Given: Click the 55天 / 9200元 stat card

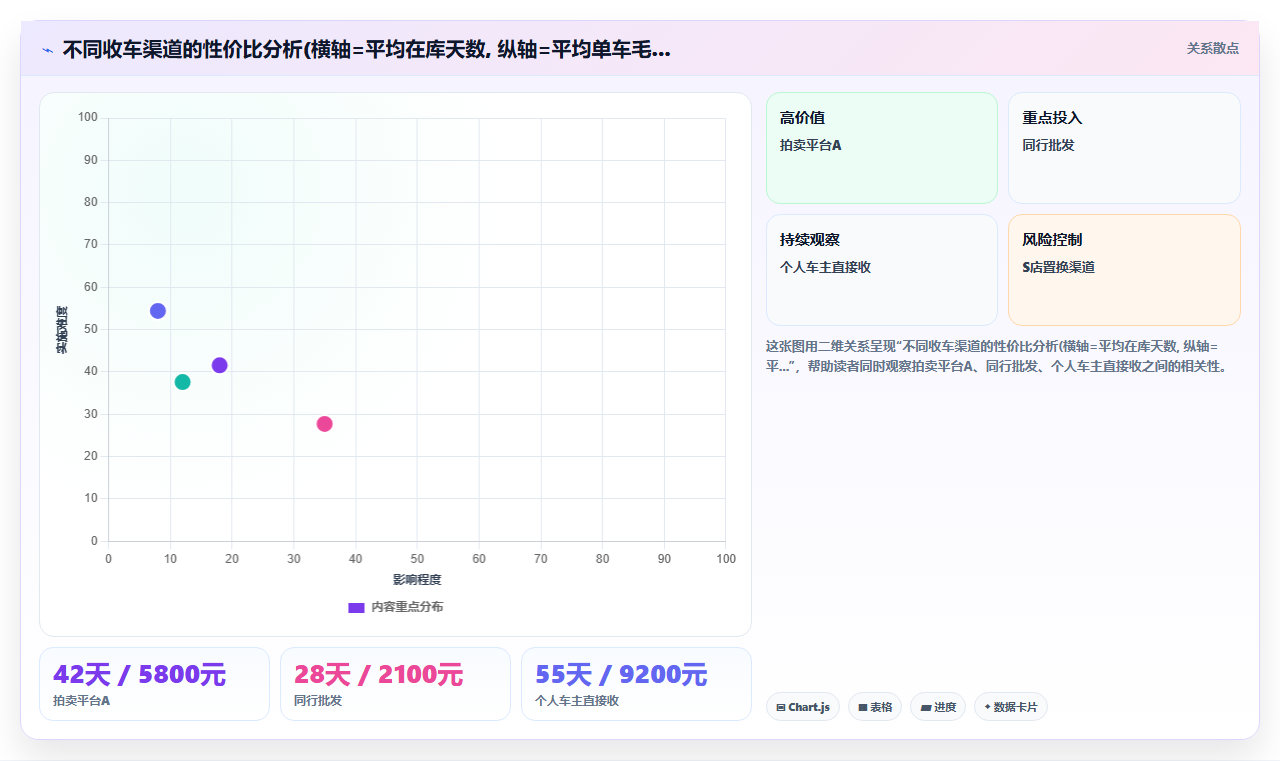Looking at the screenshot, I should (x=636, y=684).
